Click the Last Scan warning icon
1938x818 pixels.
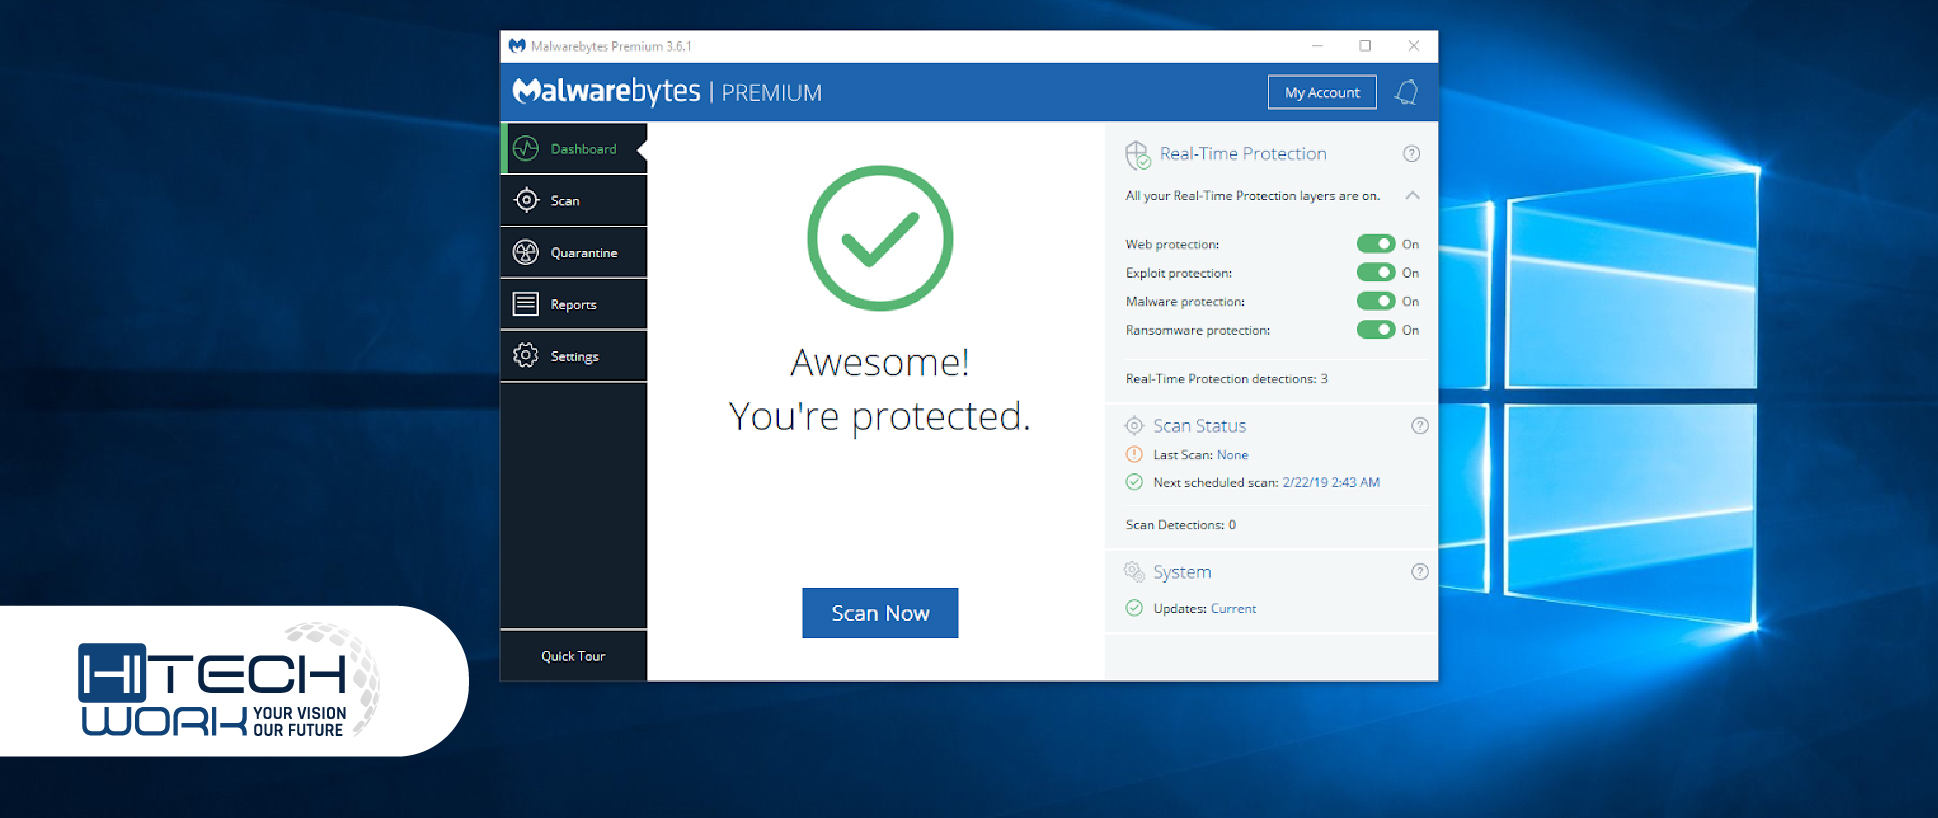1134,454
